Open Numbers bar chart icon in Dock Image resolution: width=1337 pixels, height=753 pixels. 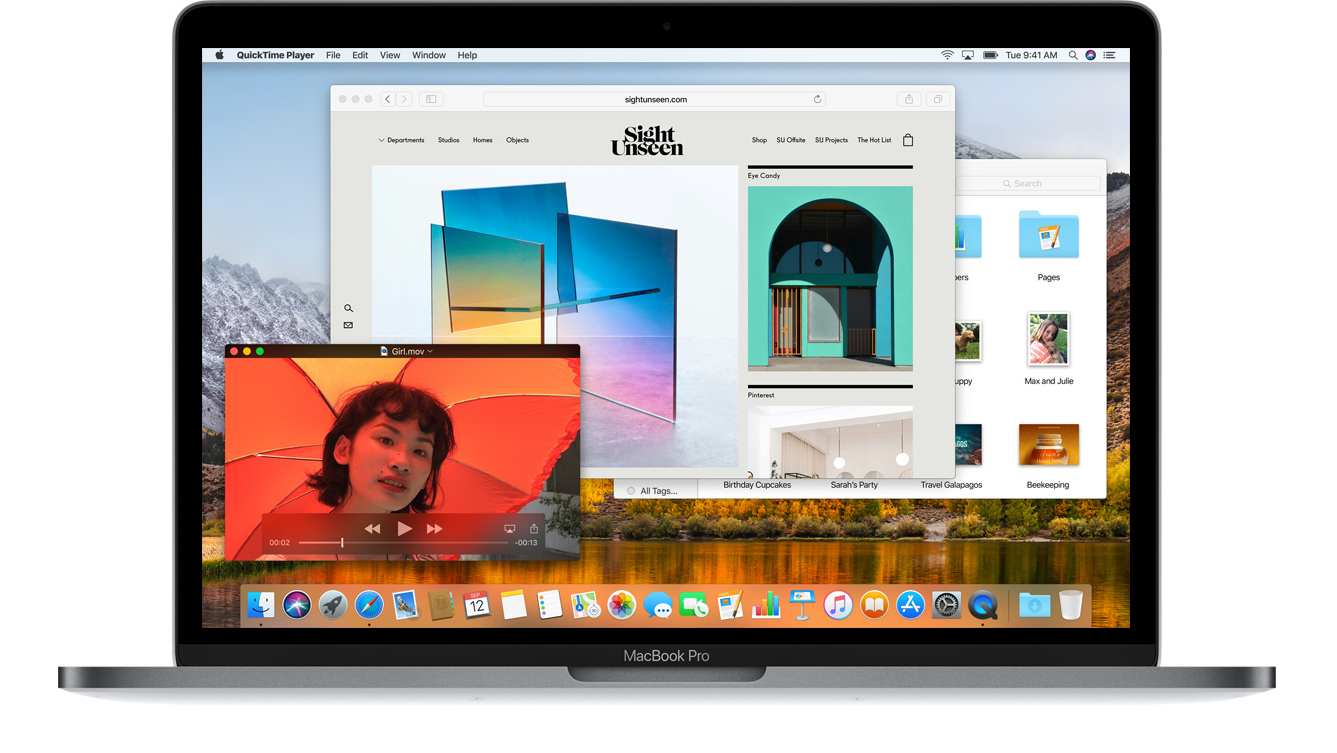coord(766,605)
